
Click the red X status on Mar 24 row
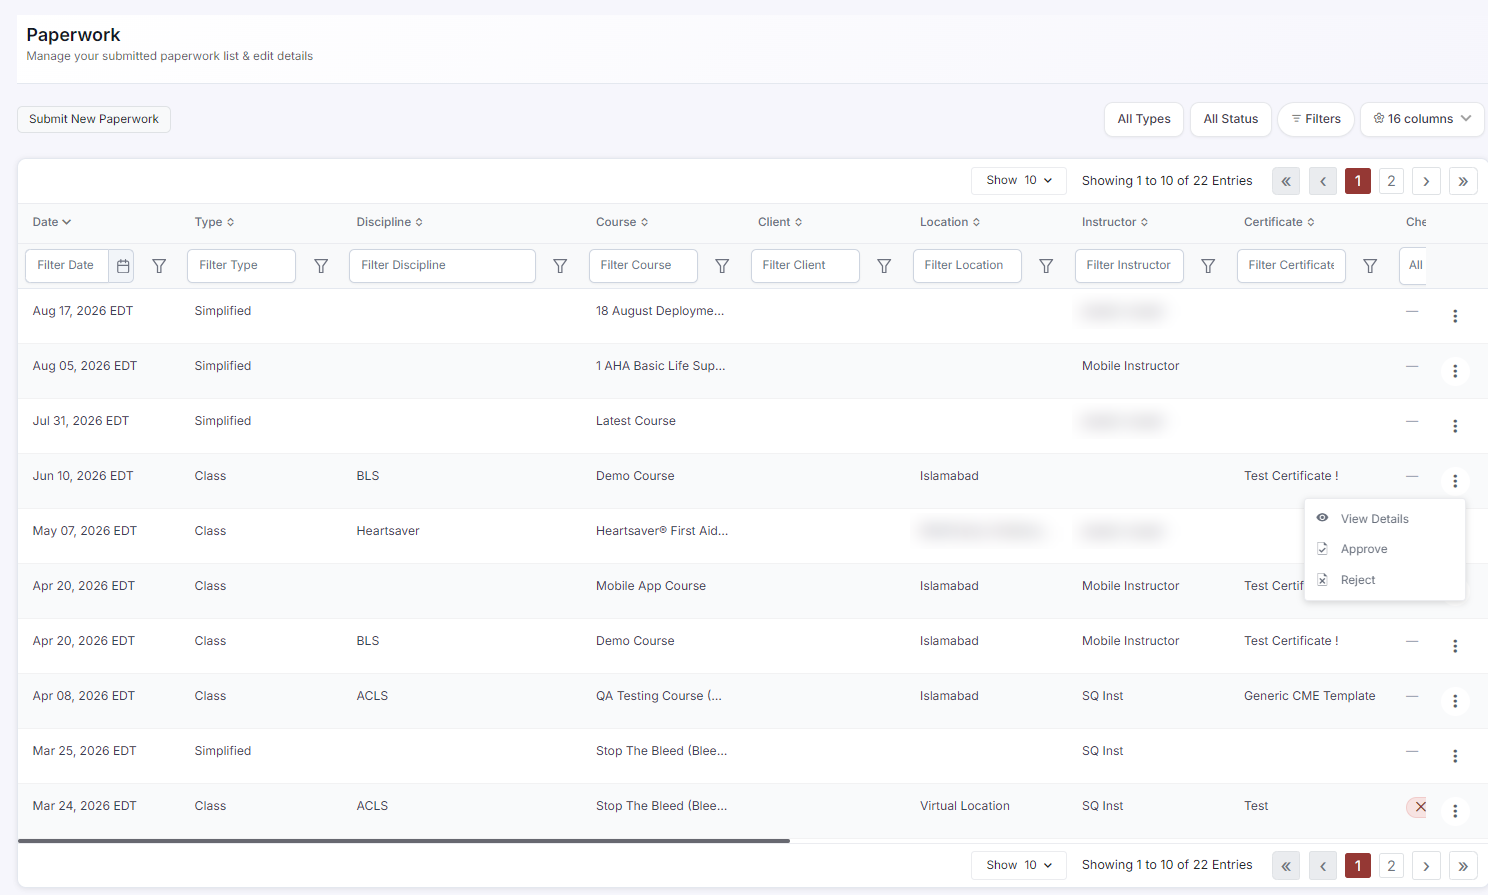[1419, 807]
